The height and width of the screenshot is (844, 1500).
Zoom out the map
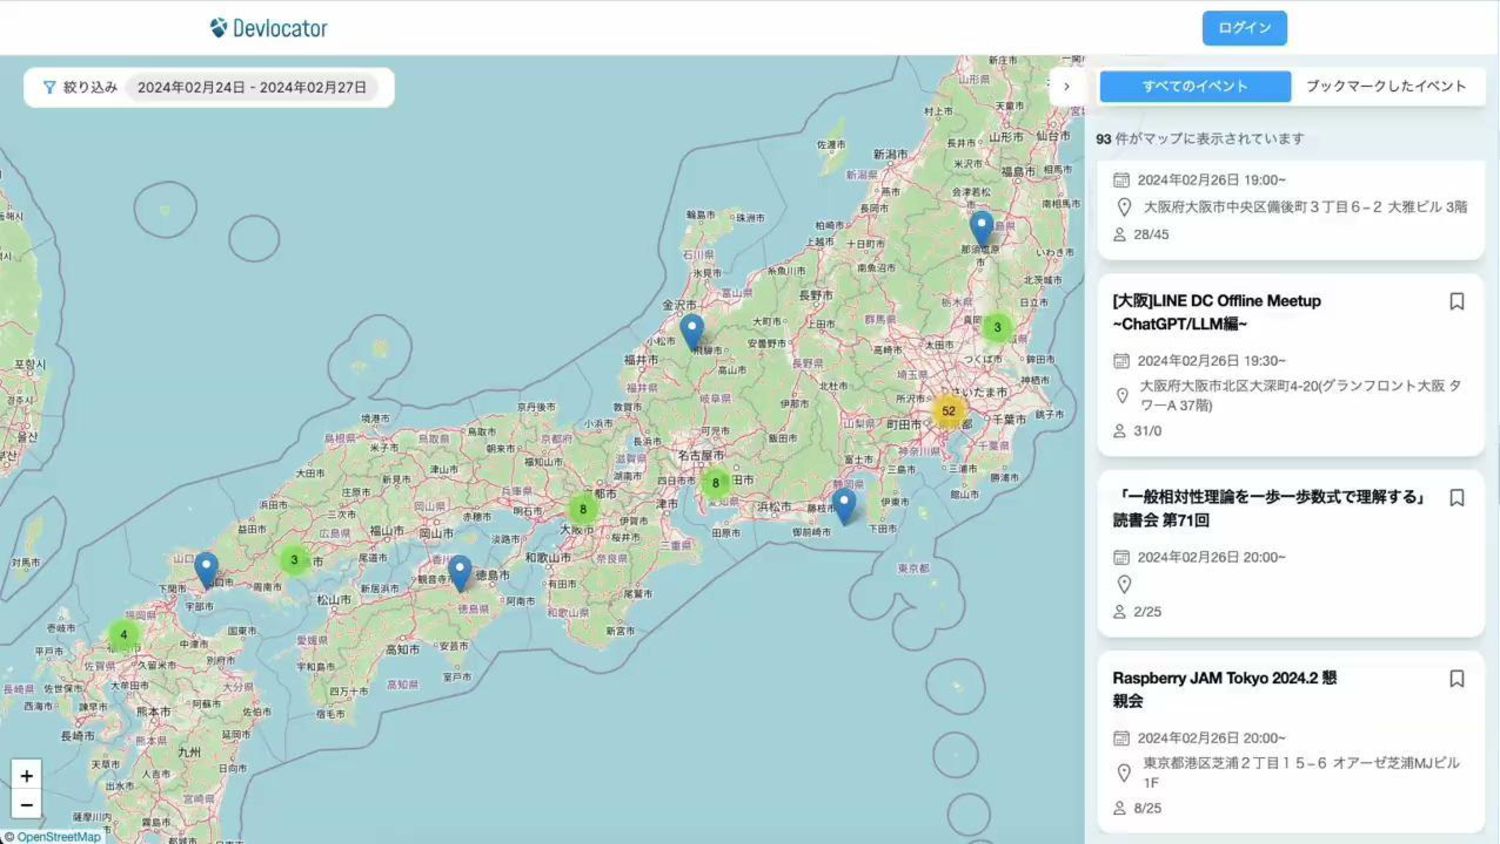26,804
